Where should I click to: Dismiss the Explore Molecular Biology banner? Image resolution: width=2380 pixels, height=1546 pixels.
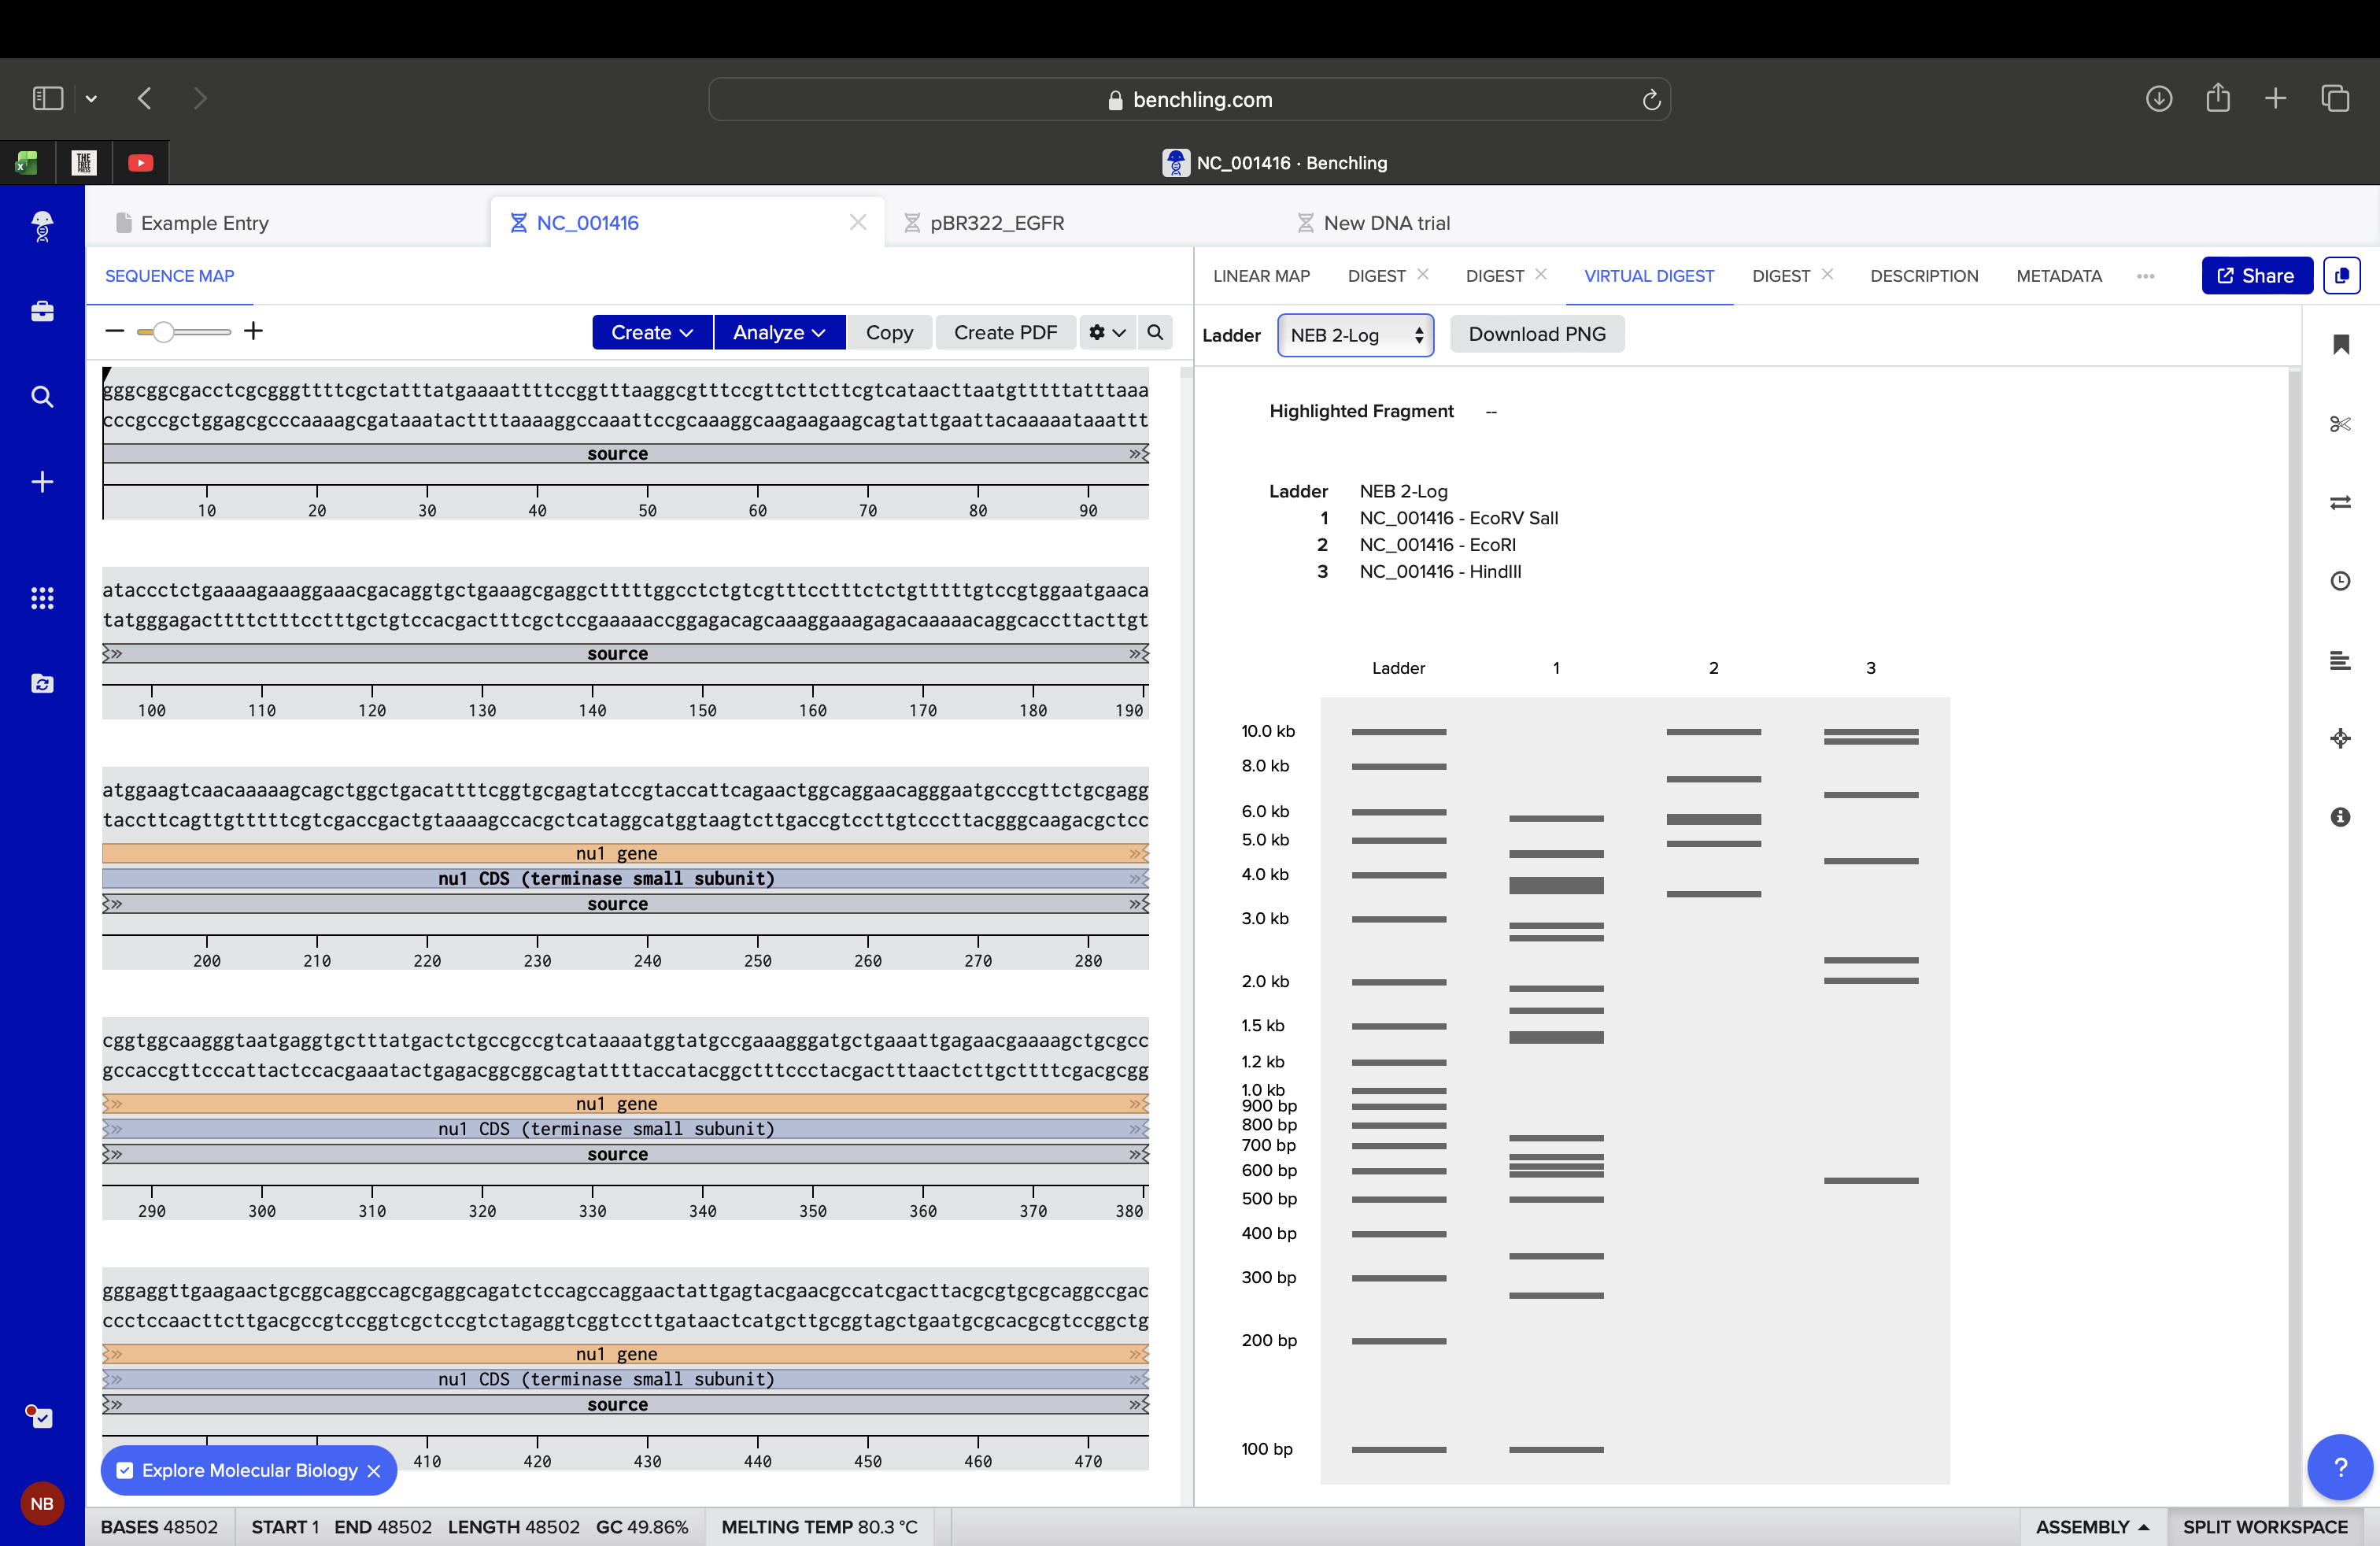[374, 1471]
